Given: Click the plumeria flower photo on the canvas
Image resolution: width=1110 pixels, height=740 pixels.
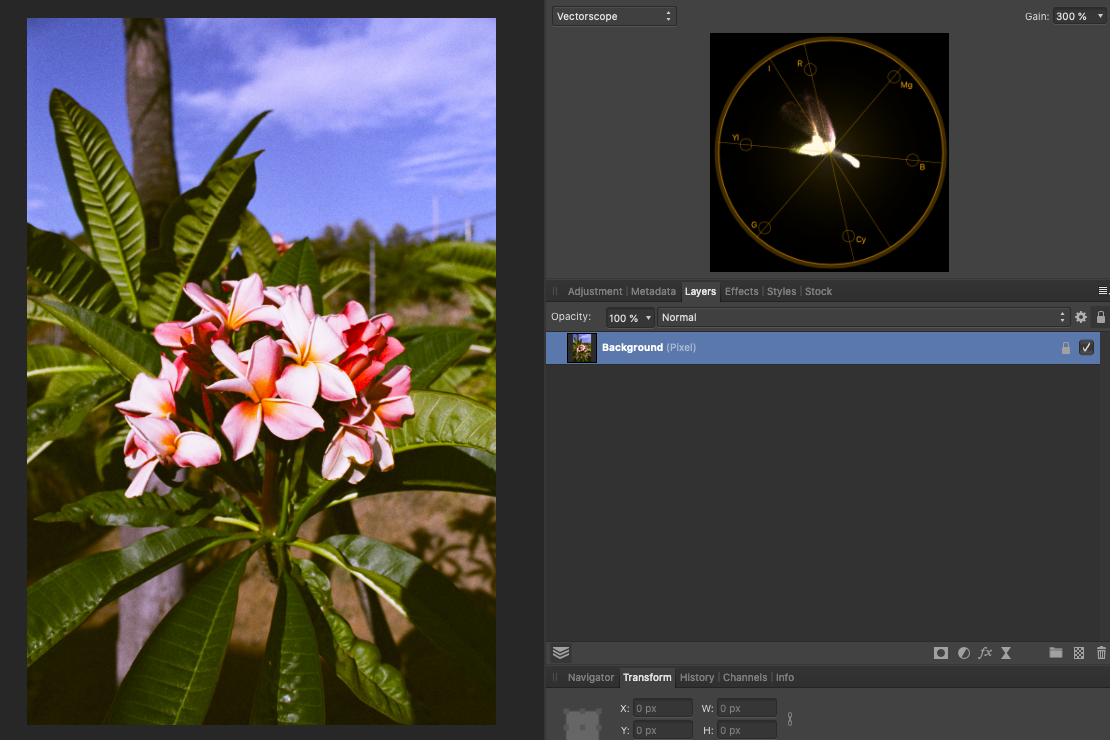Looking at the screenshot, I should [x=261, y=371].
